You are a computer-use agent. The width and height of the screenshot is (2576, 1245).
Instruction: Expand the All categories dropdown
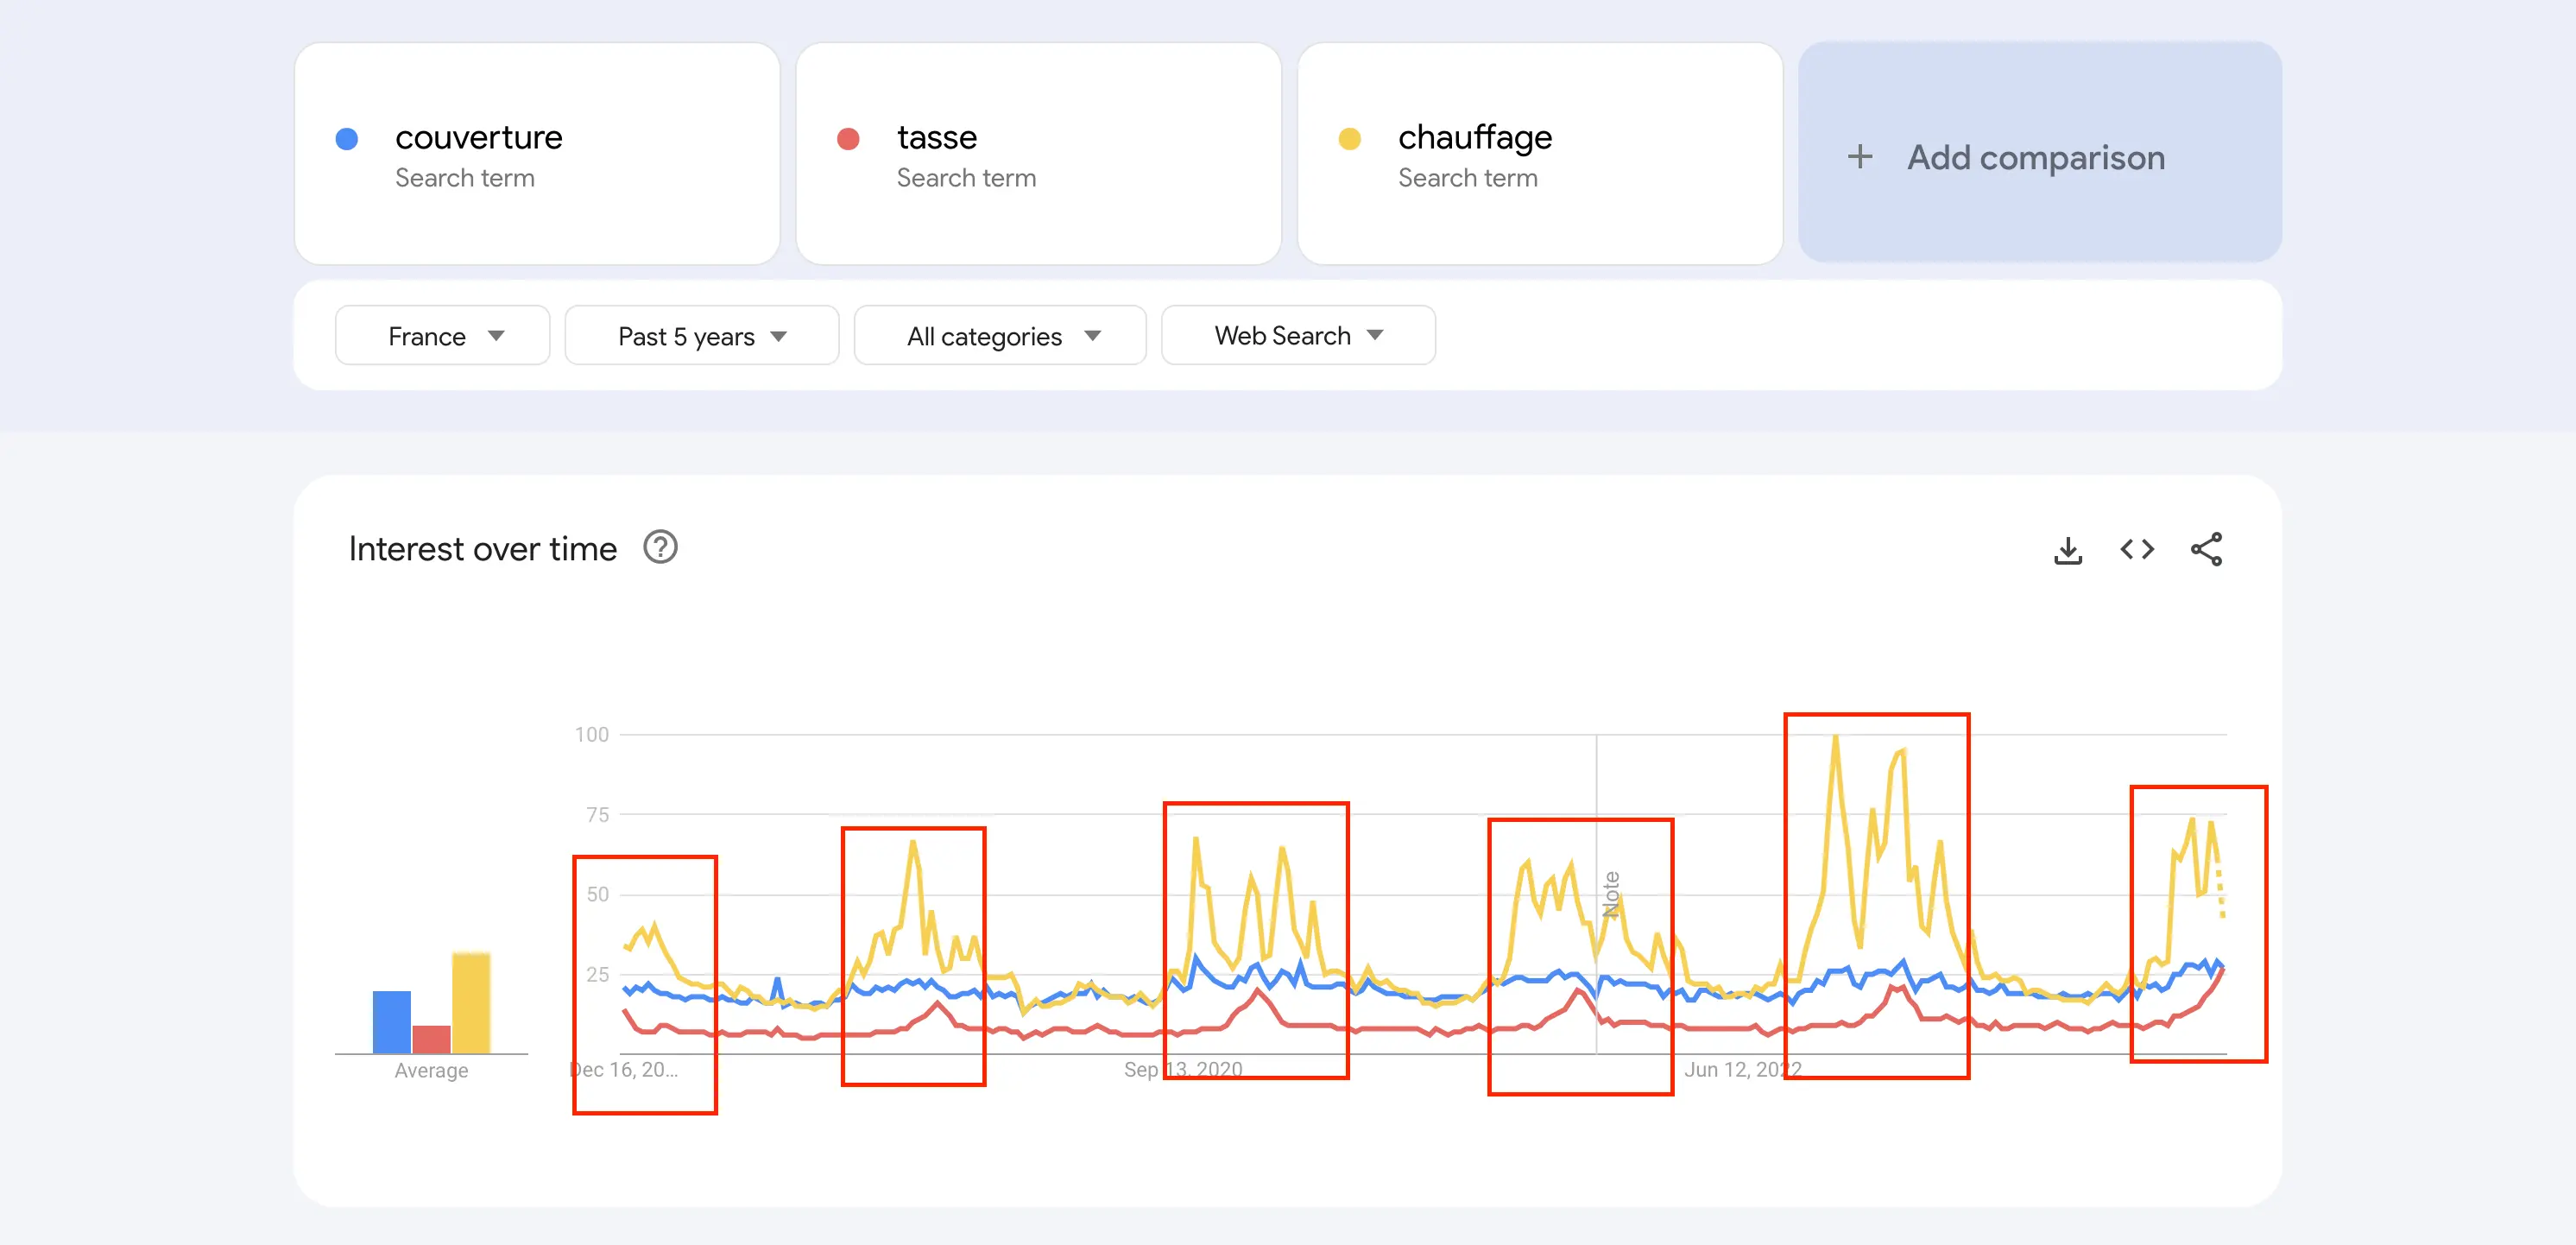click(1000, 336)
